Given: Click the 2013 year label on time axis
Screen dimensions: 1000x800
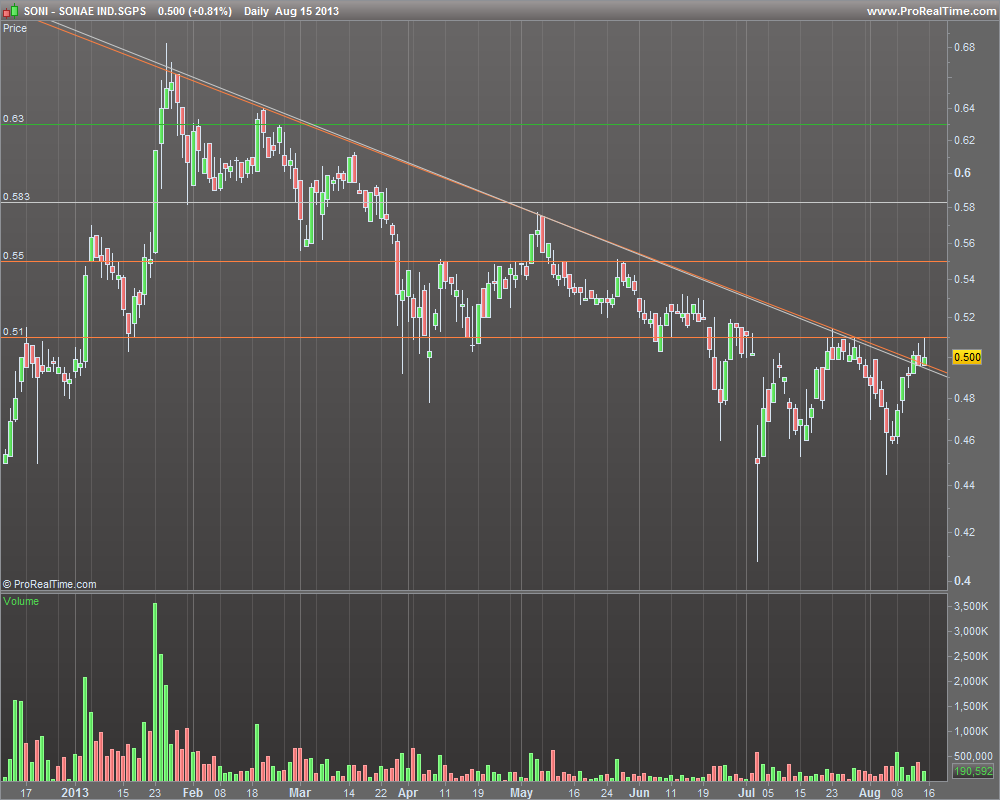Looking at the screenshot, I should pyautogui.click(x=75, y=792).
